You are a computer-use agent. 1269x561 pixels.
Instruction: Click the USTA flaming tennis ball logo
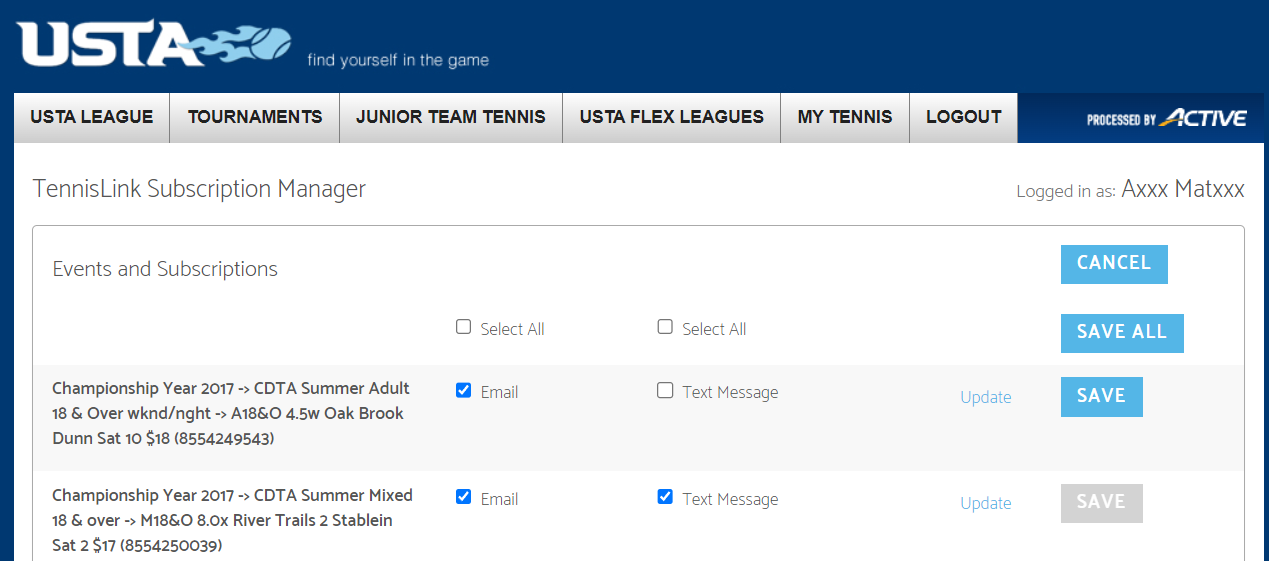155,45
